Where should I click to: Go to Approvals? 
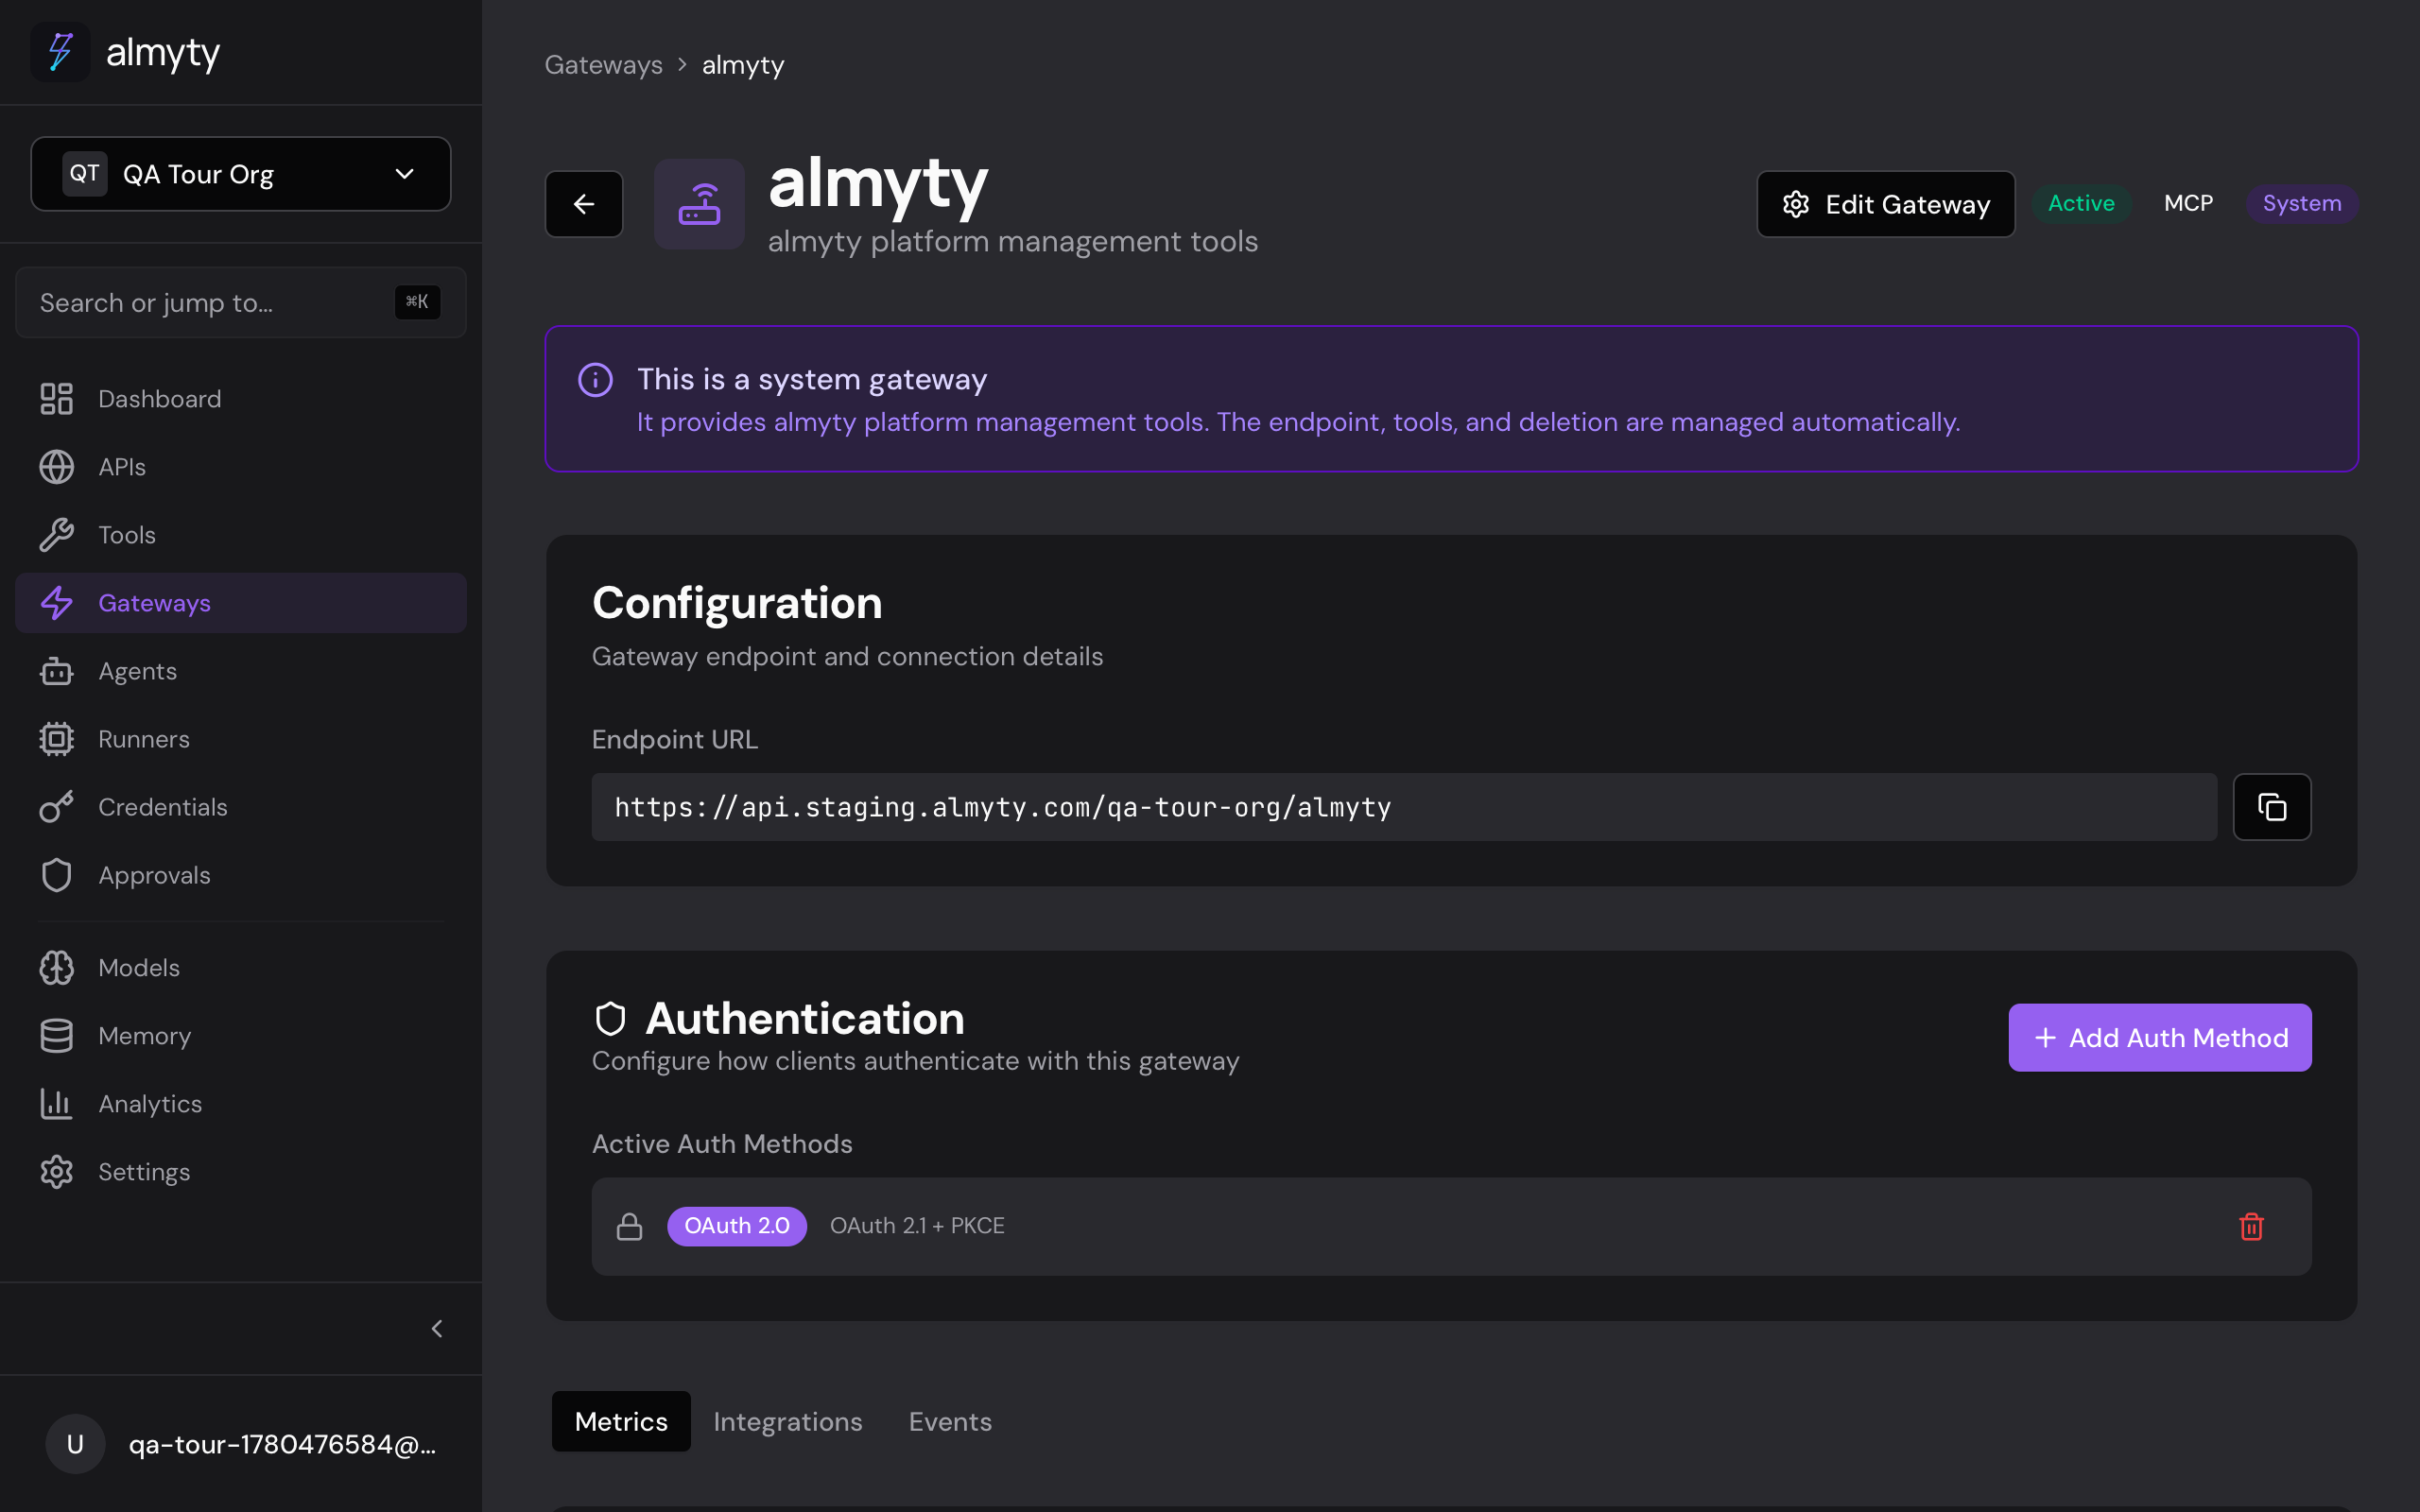[x=241, y=875]
